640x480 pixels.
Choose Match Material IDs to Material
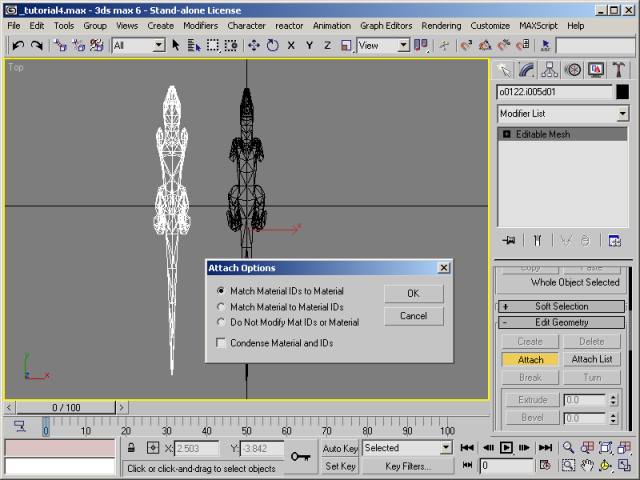click(x=221, y=291)
